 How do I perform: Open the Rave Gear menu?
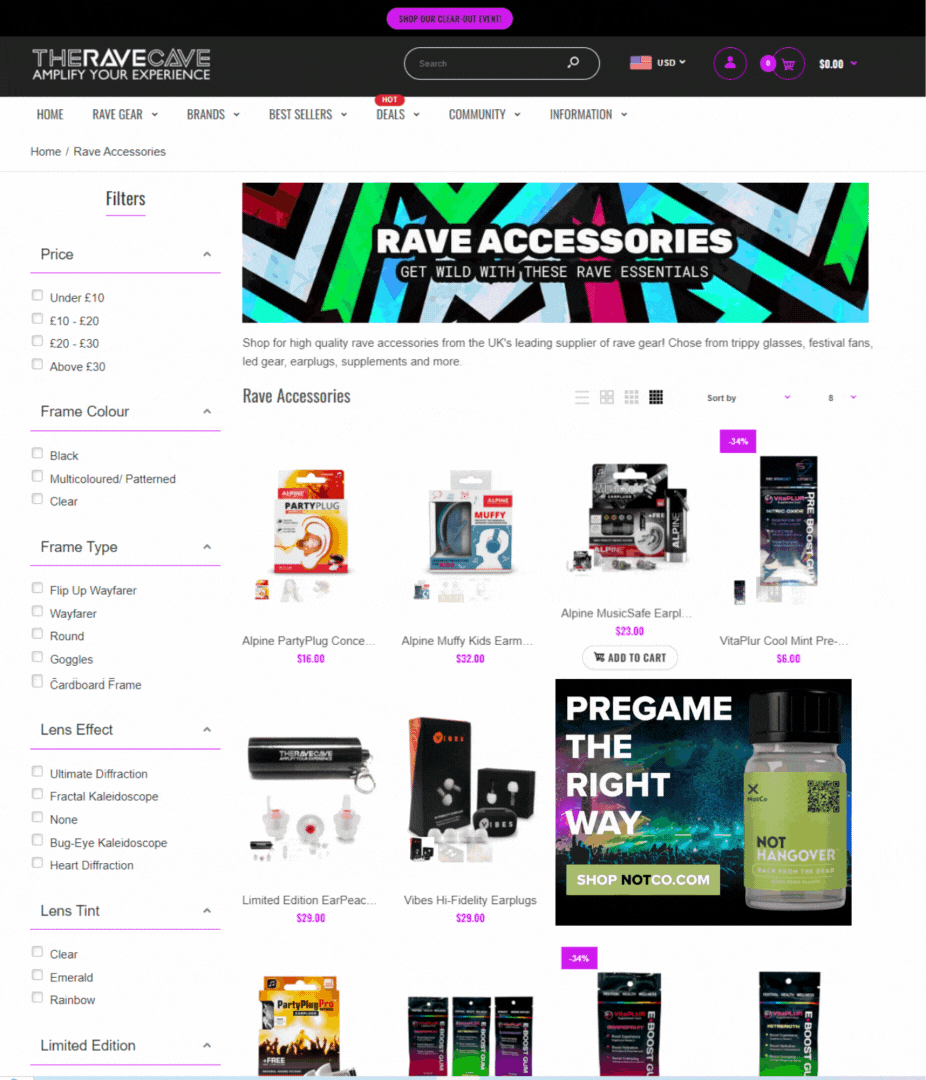(125, 115)
